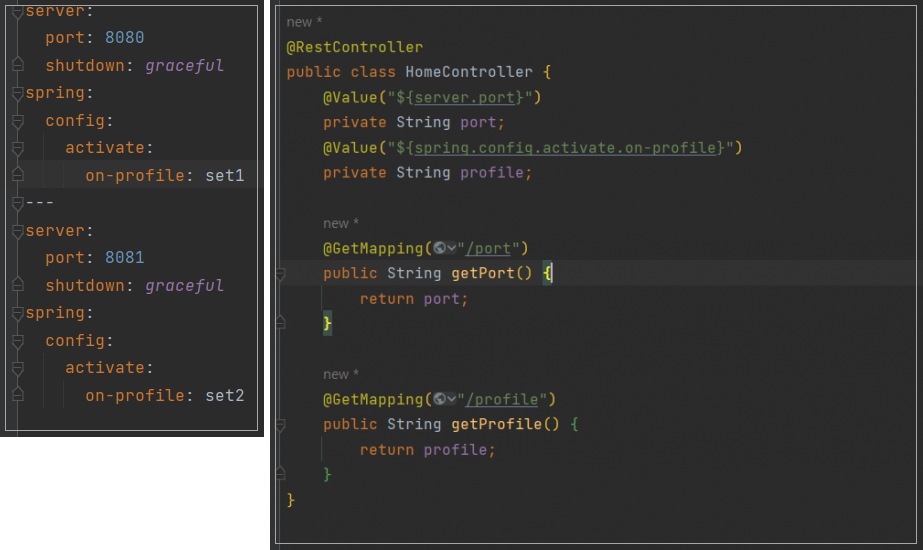923x550 pixels.
Task: Click the "new *" hint above getProfile mapping
Action: click(x=340, y=374)
